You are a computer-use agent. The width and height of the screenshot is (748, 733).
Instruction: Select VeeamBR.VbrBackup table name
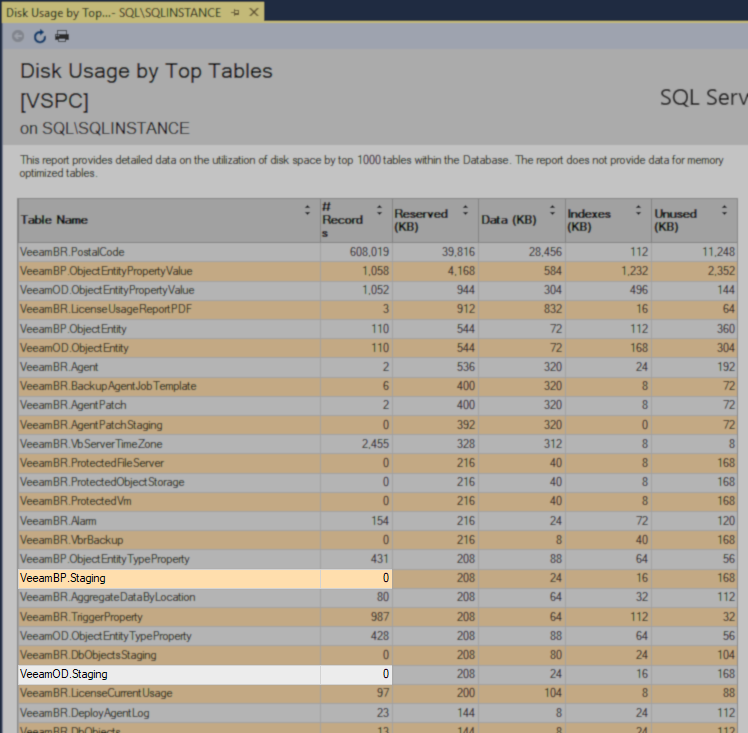[x=72, y=540]
